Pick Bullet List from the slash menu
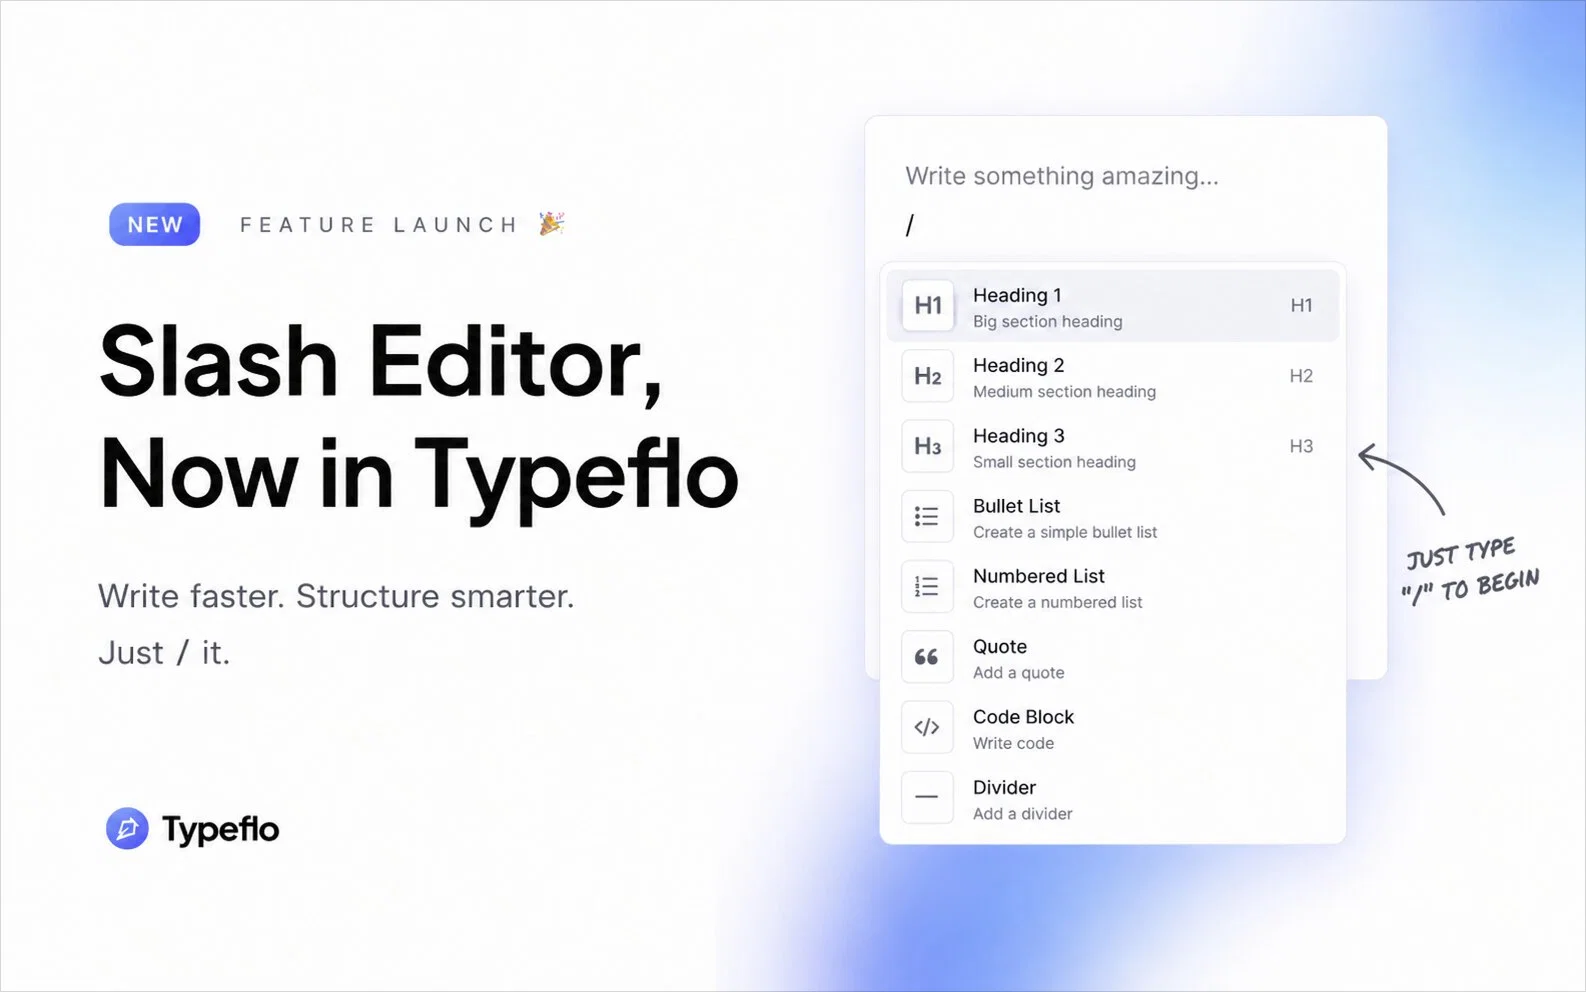1586x992 pixels. tap(1112, 517)
